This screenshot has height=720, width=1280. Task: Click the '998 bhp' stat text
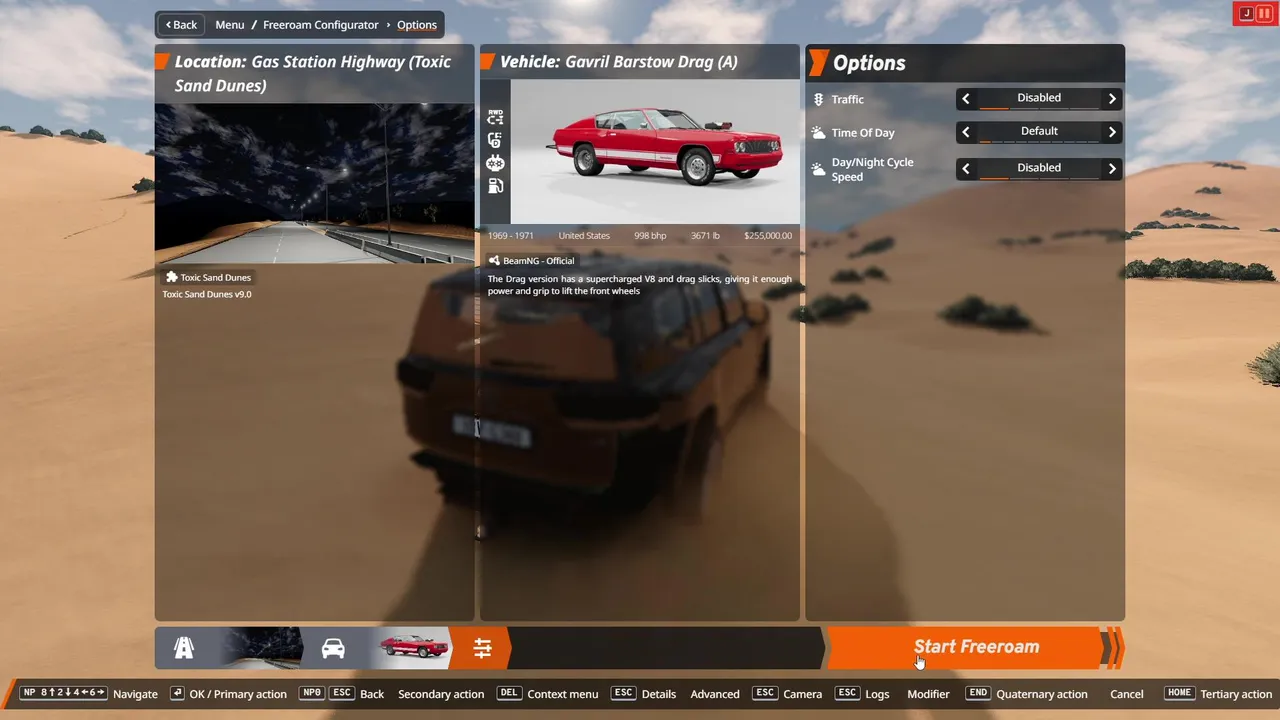click(x=650, y=236)
